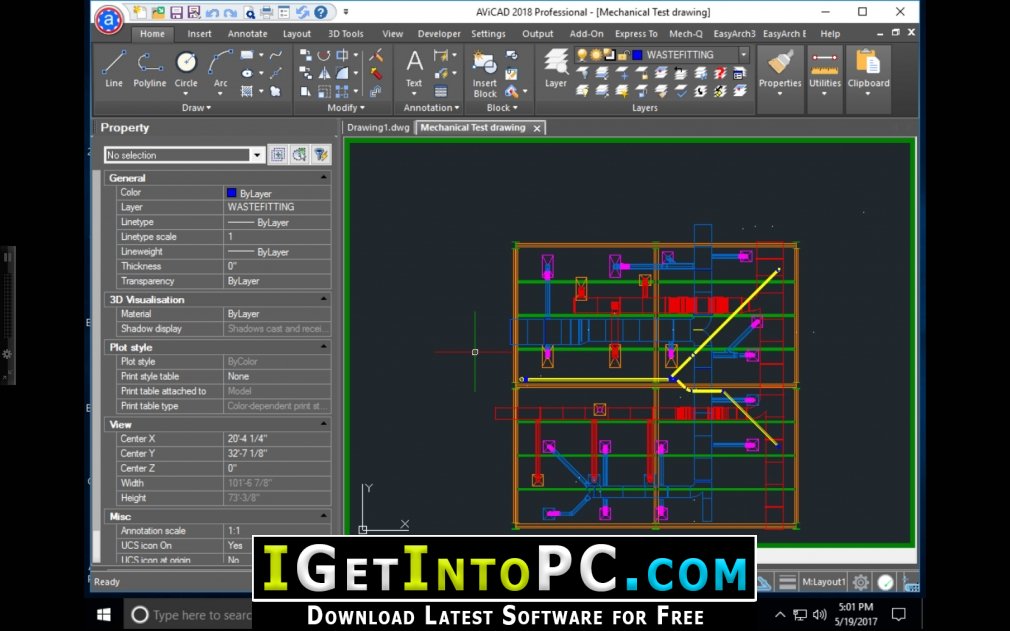The width and height of the screenshot is (1010, 631).
Task: Toggle WASTEFITTING layer viewport freeze icon
Action: (609, 55)
